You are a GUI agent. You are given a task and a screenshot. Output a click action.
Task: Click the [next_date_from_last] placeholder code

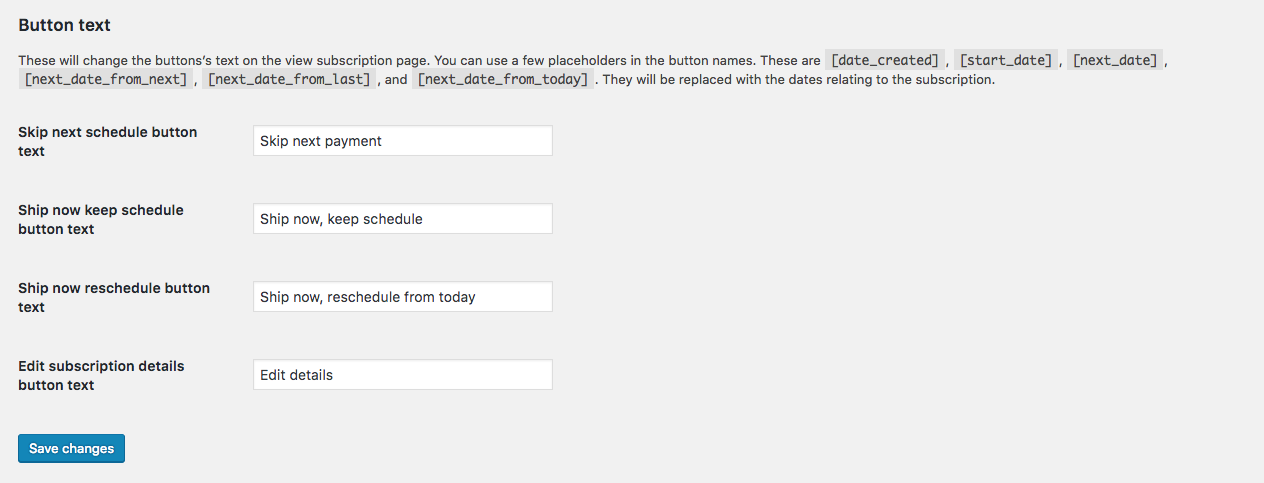(x=289, y=79)
